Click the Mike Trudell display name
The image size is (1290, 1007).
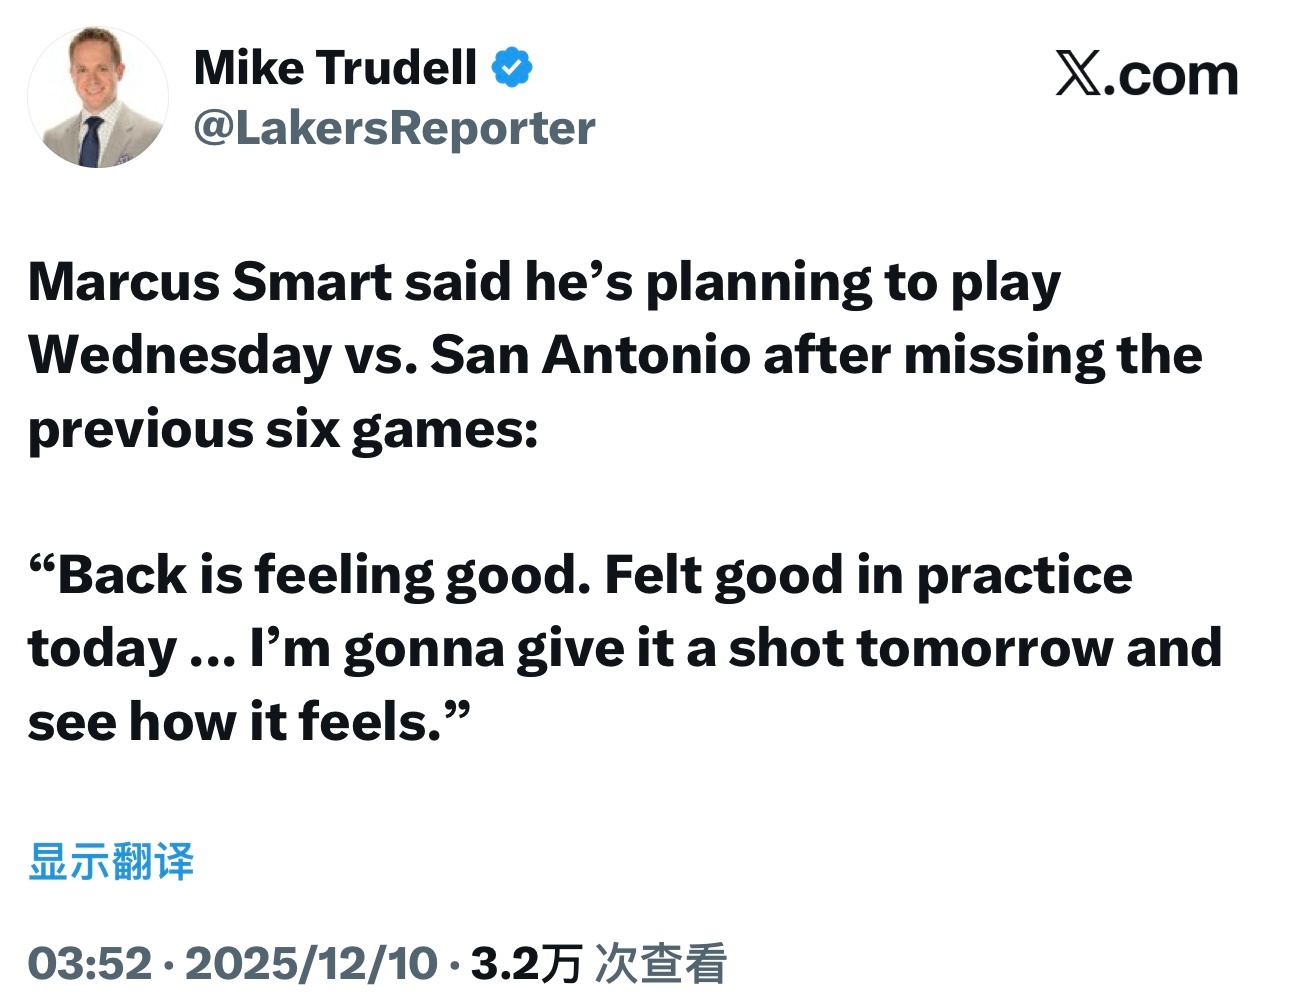tap(335, 68)
